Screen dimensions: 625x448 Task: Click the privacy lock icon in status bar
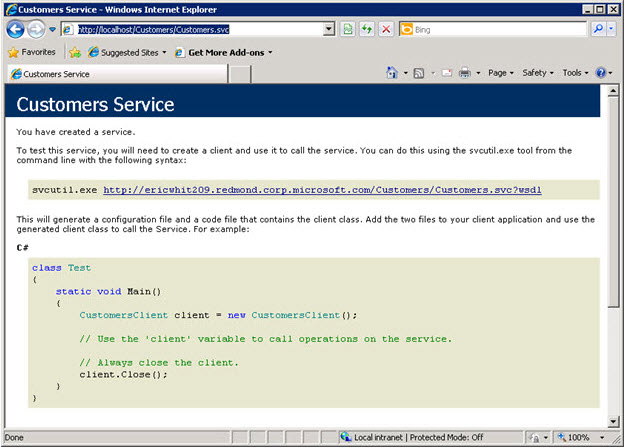click(534, 438)
